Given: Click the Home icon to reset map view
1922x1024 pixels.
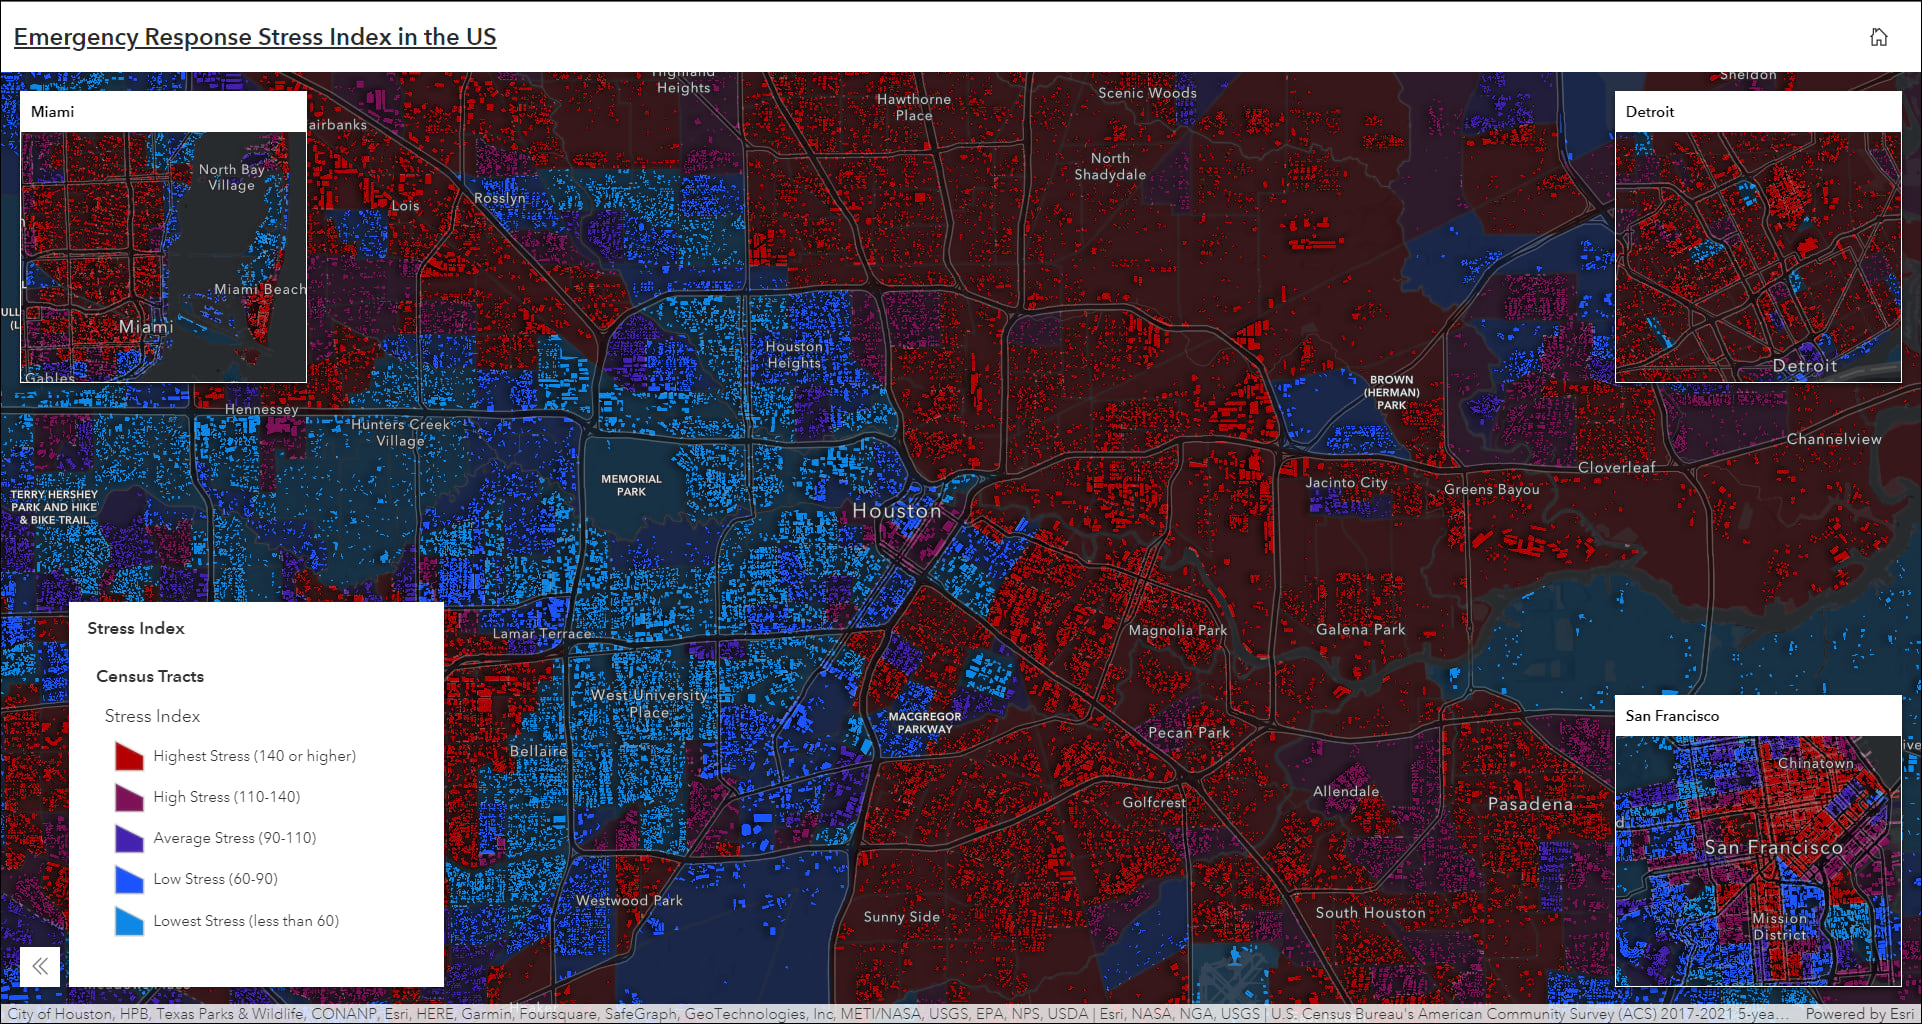Looking at the screenshot, I should pyautogui.click(x=1880, y=36).
